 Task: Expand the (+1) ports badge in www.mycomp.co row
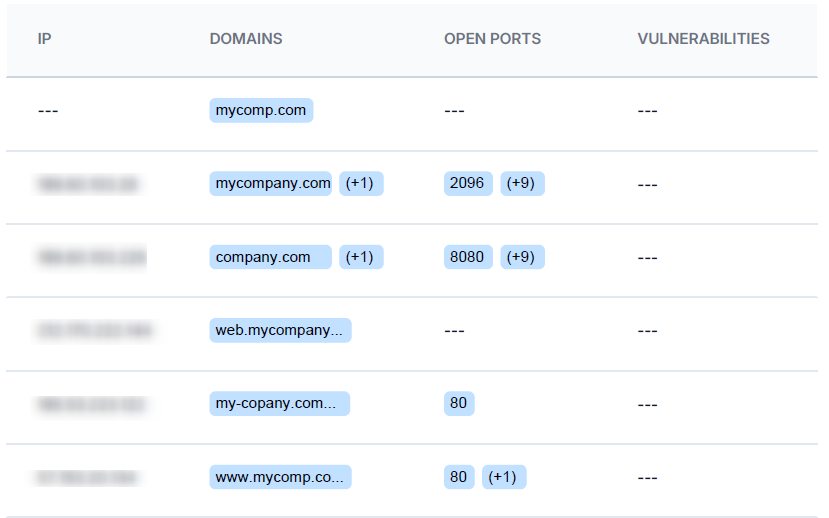coord(504,477)
